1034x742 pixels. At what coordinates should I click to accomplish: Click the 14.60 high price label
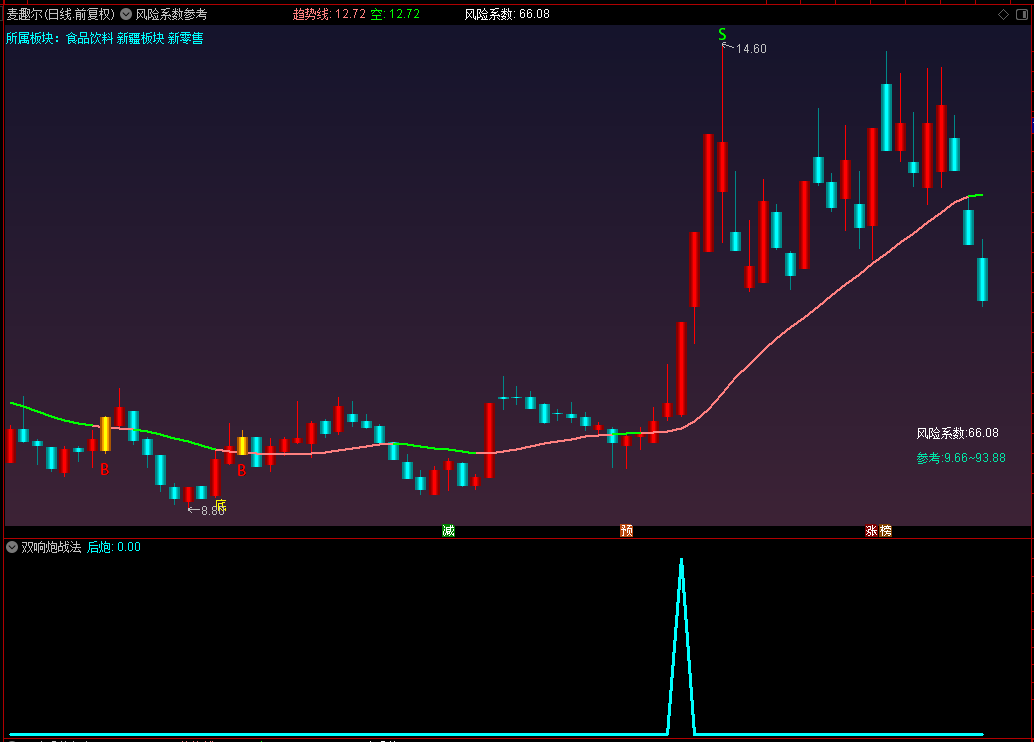(x=751, y=49)
